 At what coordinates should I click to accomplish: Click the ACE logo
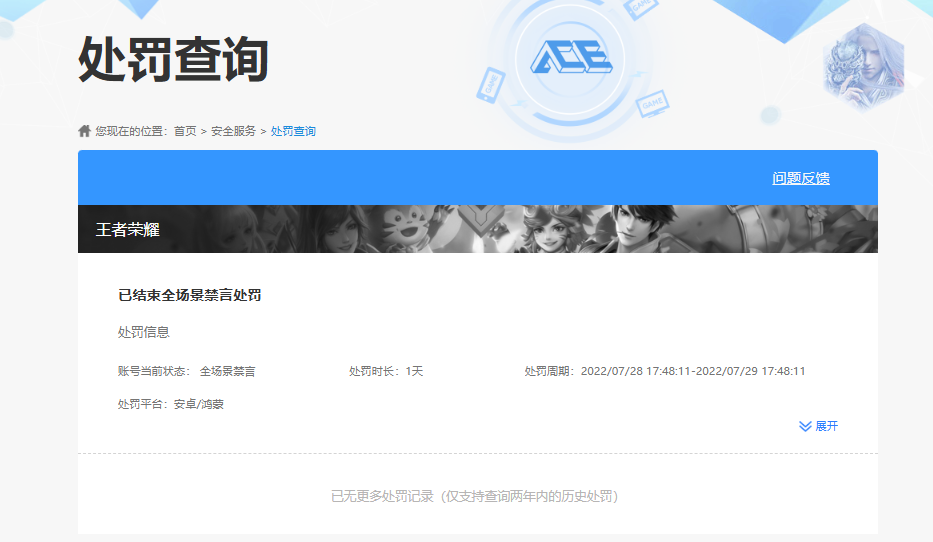pyautogui.click(x=571, y=57)
